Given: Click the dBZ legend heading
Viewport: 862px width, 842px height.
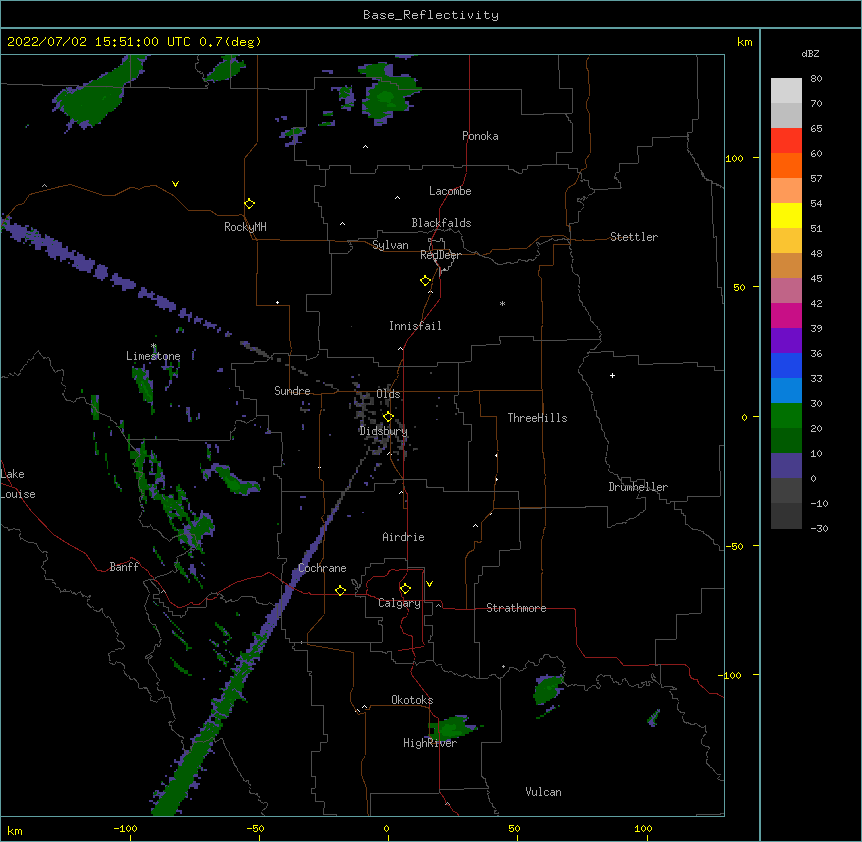Looking at the screenshot, I should [810, 53].
